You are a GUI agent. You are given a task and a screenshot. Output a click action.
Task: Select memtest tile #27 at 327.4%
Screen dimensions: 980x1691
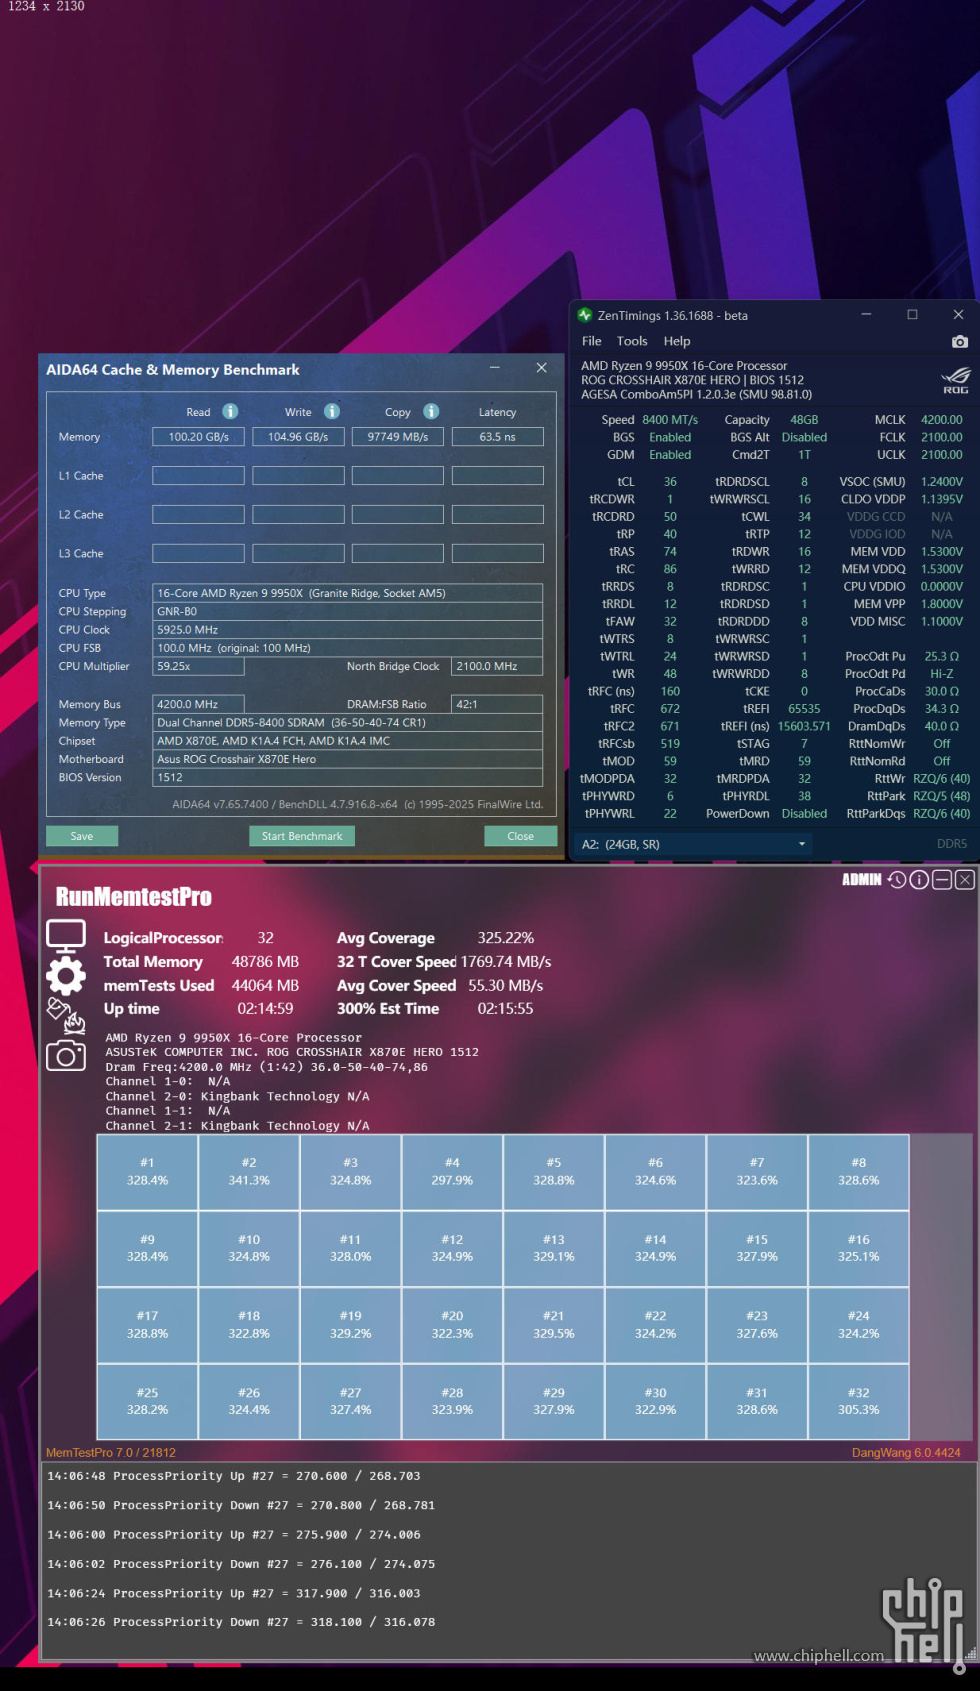[x=350, y=1401]
